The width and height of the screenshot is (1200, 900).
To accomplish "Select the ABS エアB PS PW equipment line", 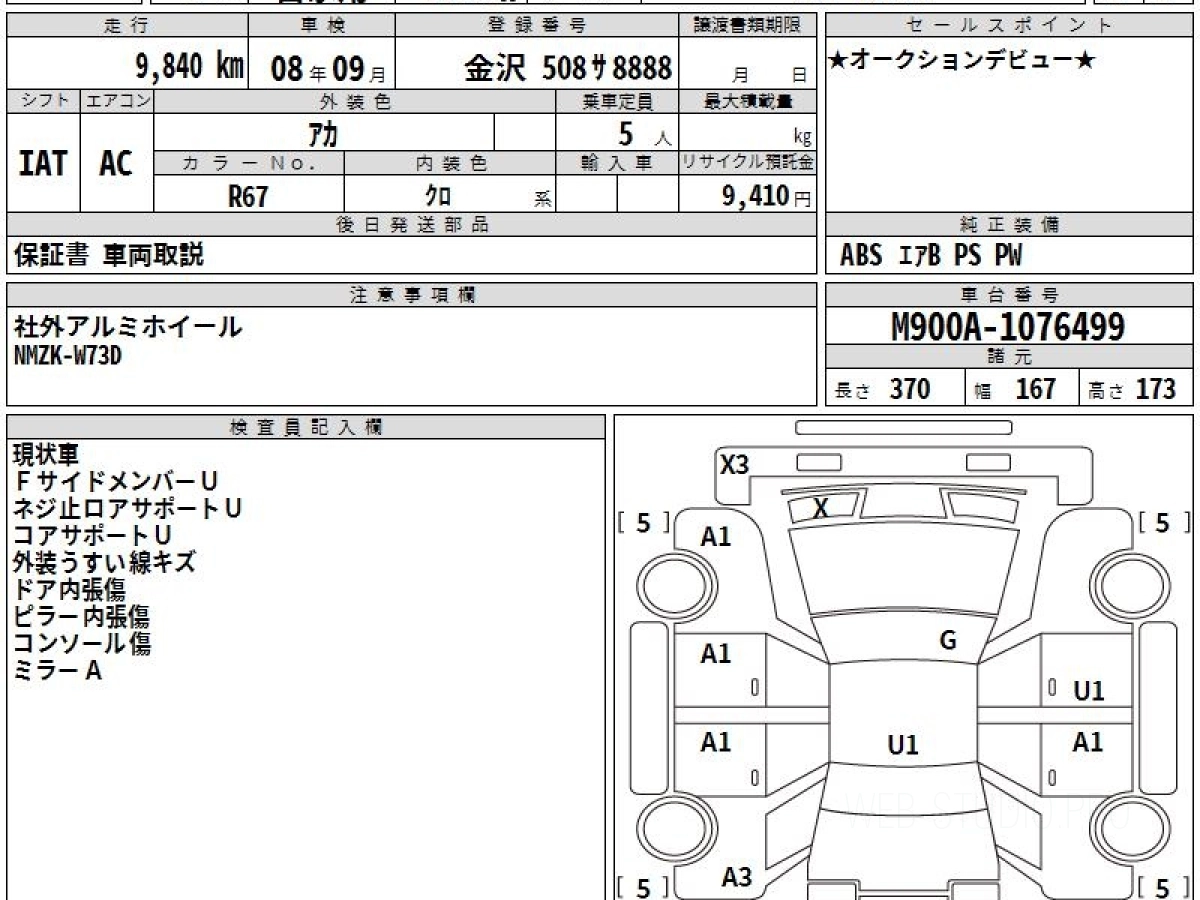I will point(931,256).
